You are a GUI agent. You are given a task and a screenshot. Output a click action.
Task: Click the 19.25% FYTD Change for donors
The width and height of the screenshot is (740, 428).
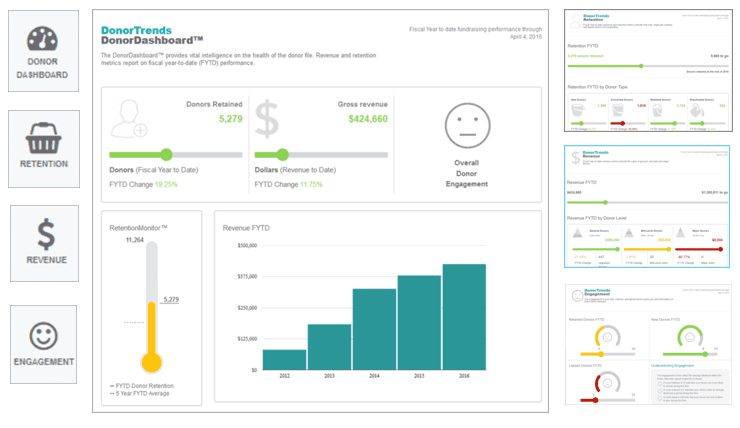pyautogui.click(x=166, y=185)
